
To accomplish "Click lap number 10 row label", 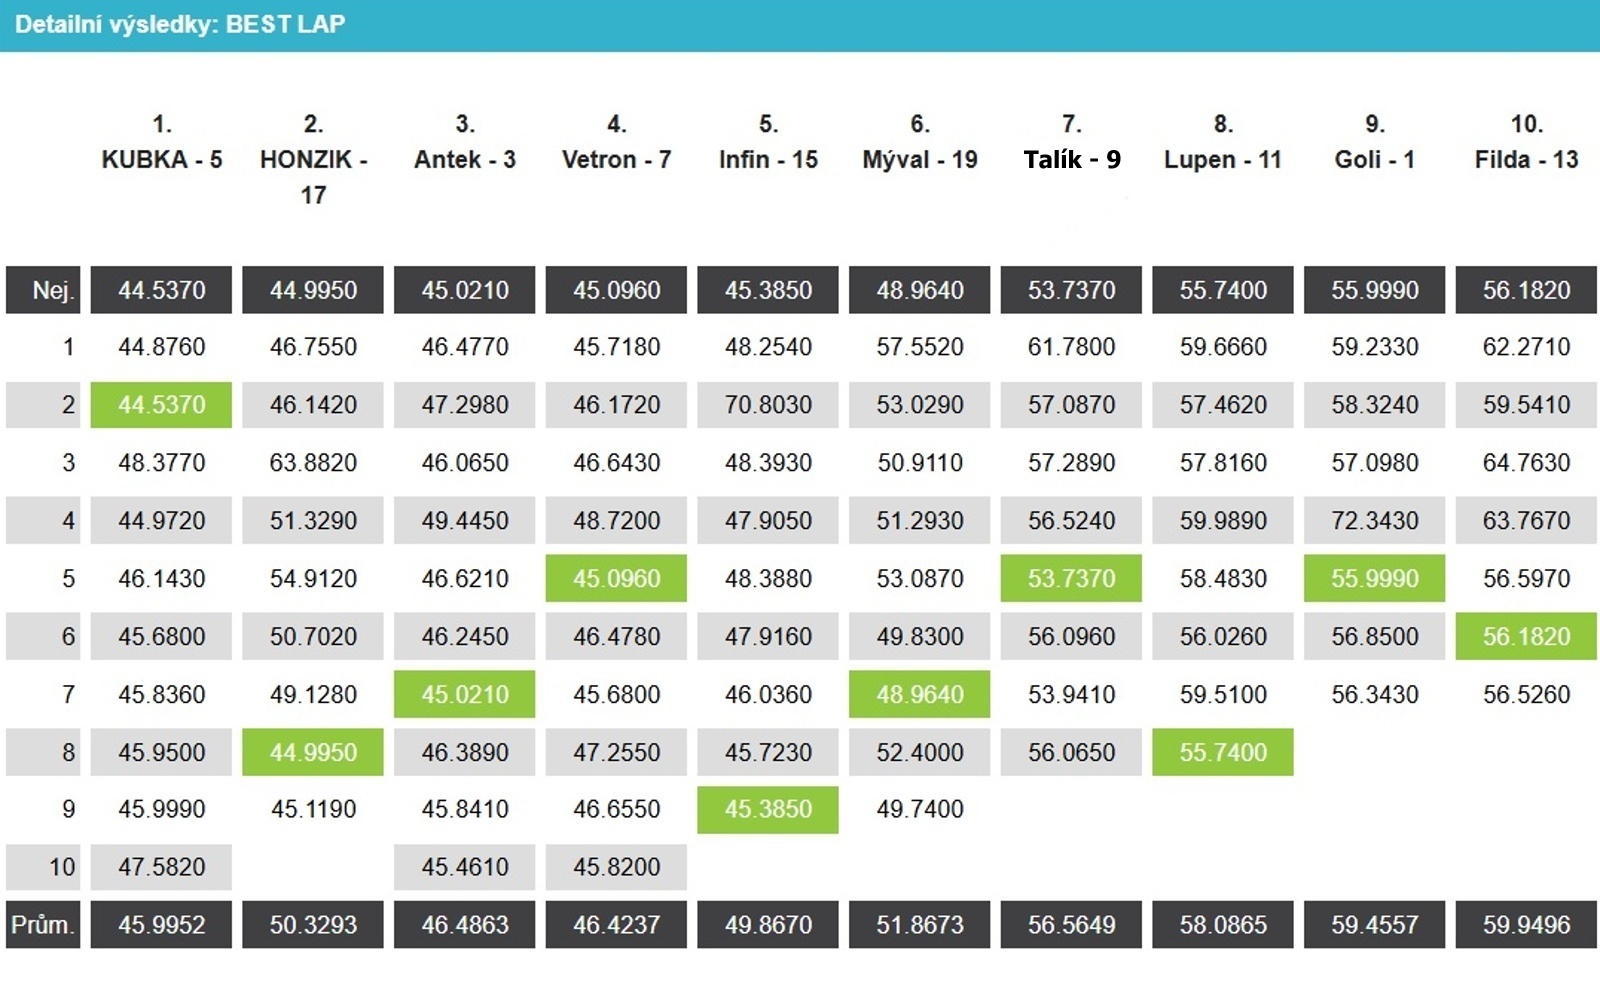I will tap(43, 867).
